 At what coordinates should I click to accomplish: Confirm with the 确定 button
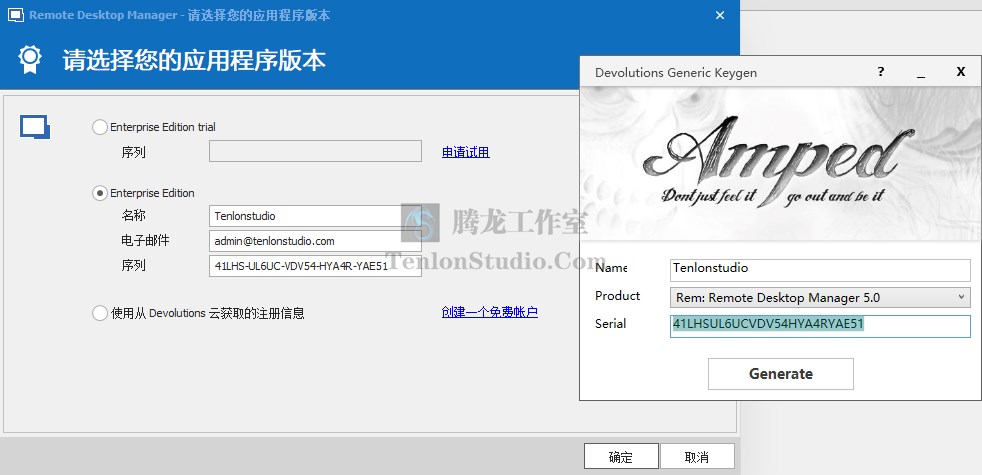point(621,457)
